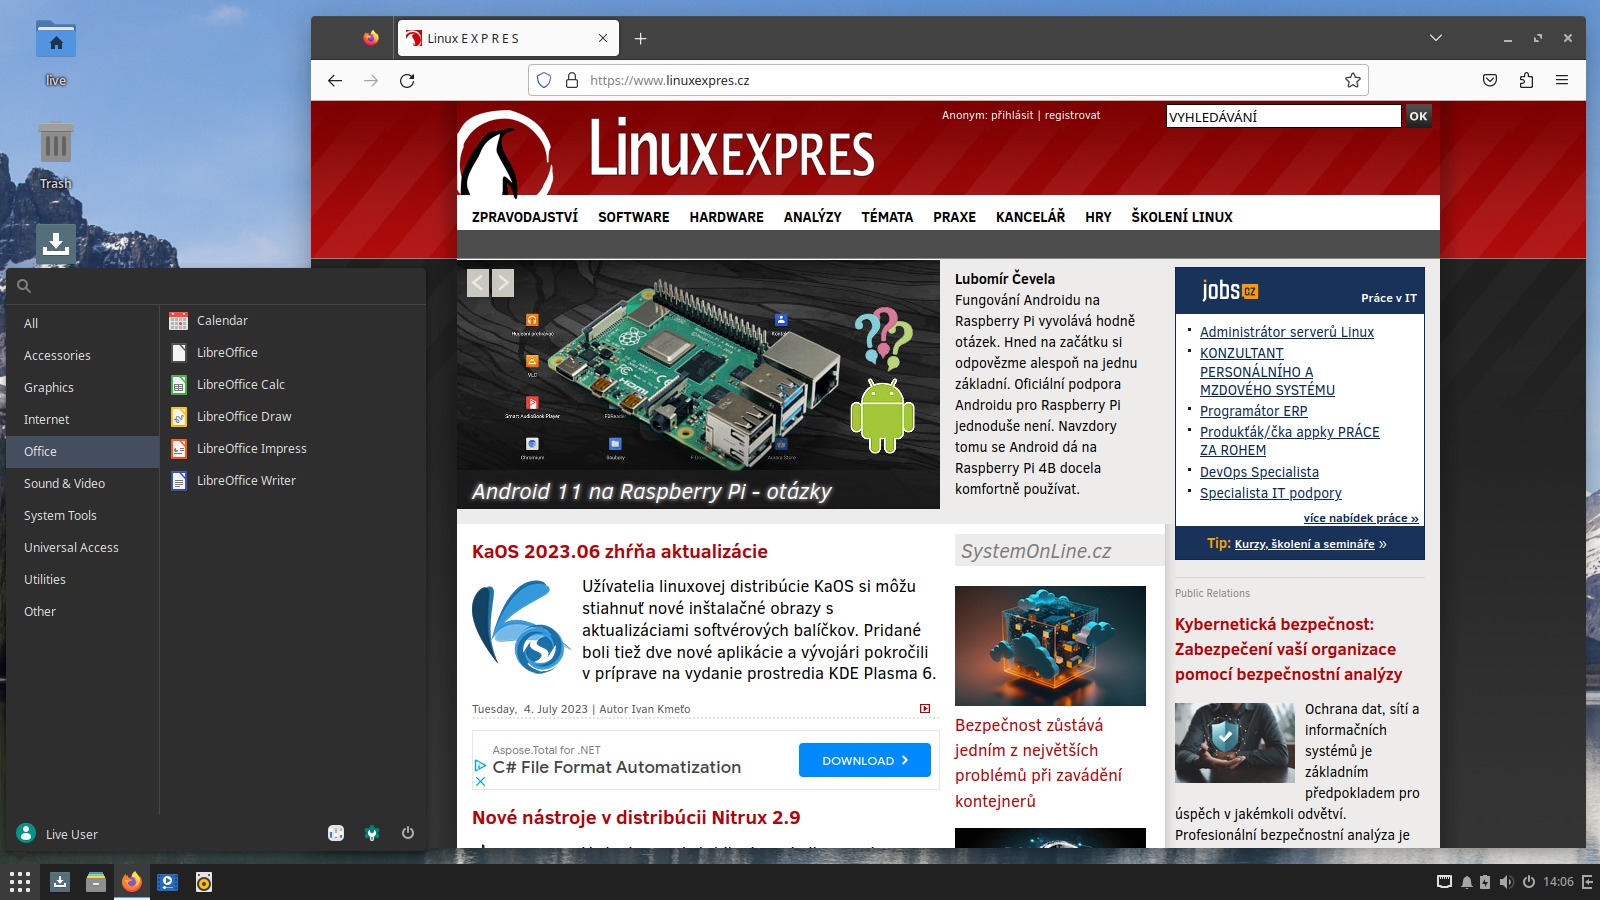Open the list all tabs dropdown arrow
This screenshot has width=1600, height=900.
pos(1436,39)
